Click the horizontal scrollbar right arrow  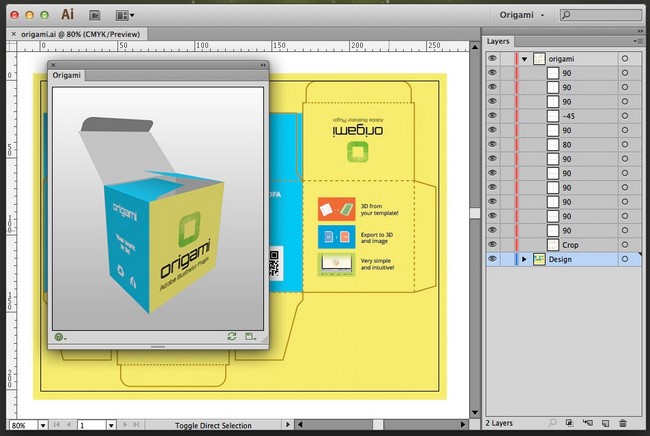(463, 424)
